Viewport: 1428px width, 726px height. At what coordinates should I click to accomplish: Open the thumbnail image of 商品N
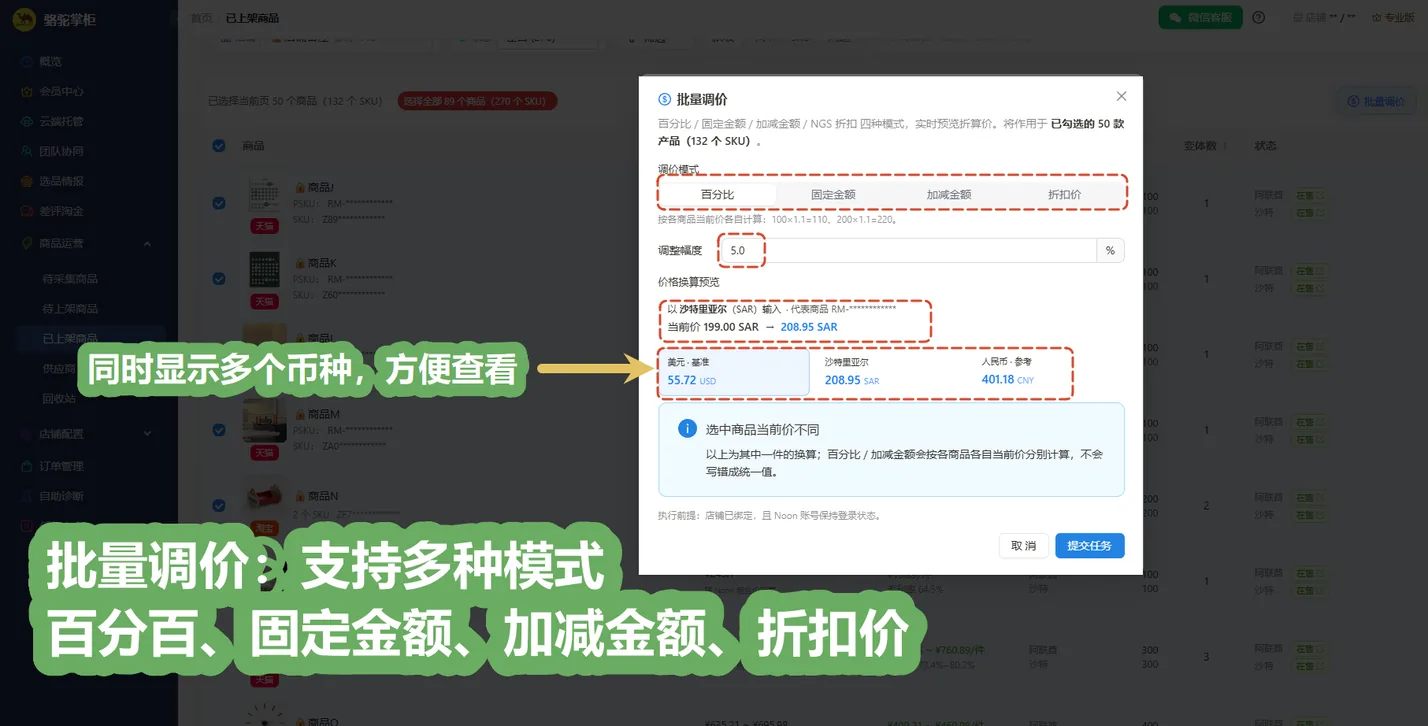tap(265, 497)
